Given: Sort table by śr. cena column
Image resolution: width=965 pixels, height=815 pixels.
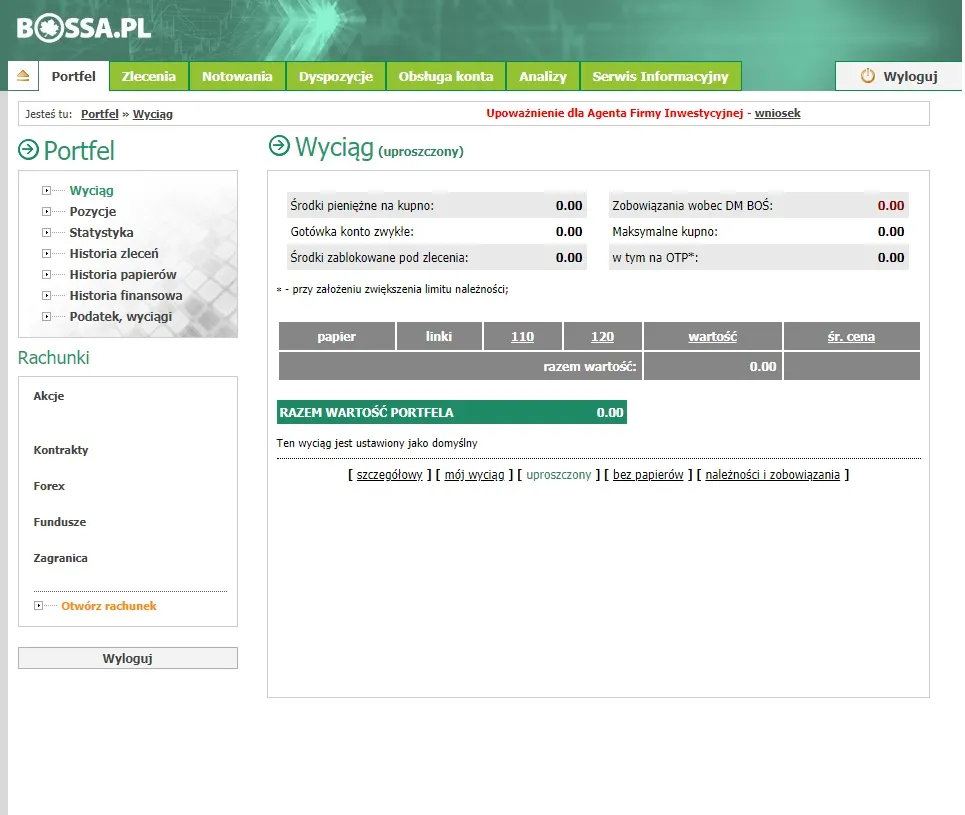Looking at the screenshot, I should (851, 337).
